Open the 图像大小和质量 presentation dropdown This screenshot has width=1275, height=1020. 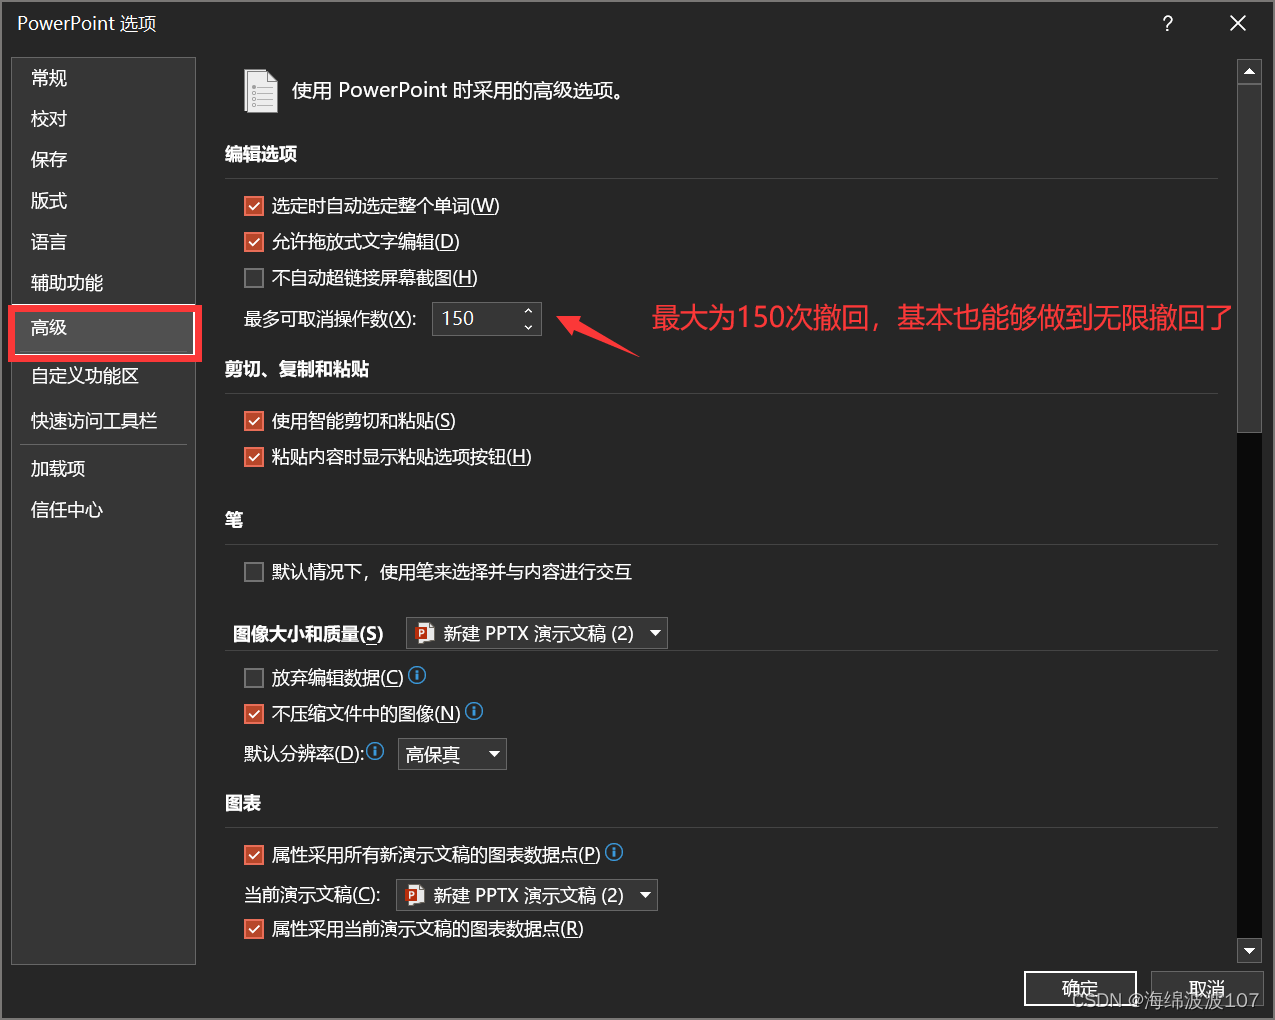click(x=537, y=633)
